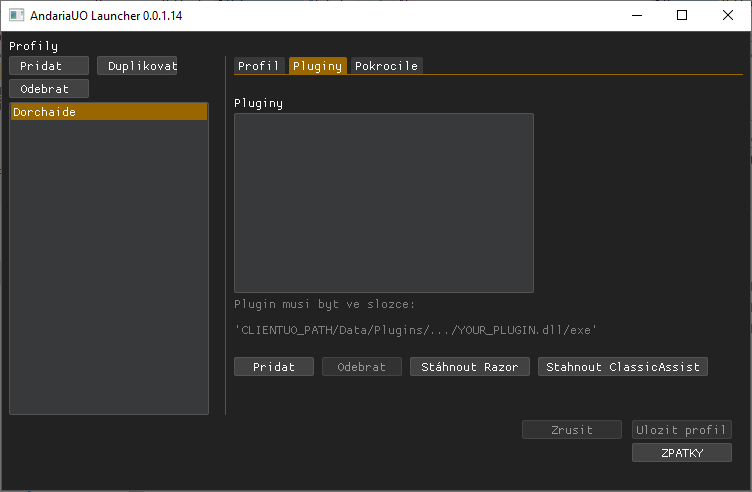Save using the Ulozit profil button
This screenshot has width=752, height=492.
pos(682,430)
